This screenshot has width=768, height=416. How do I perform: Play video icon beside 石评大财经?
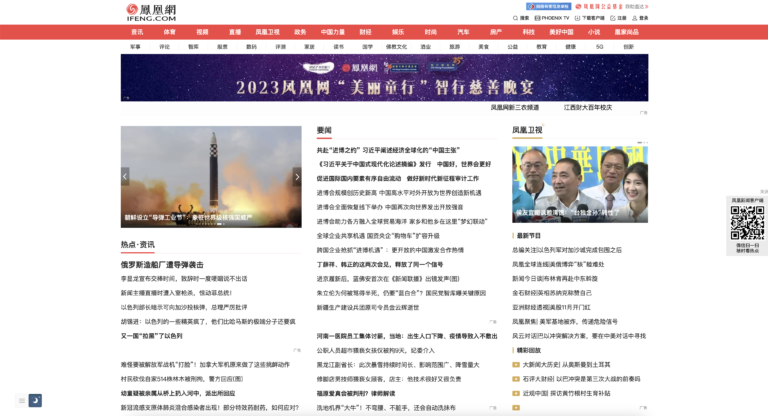516,379
